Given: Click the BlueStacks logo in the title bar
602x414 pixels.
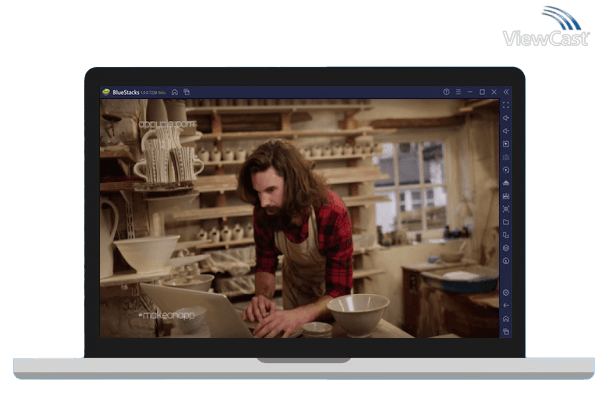Looking at the screenshot, I should [106, 92].
